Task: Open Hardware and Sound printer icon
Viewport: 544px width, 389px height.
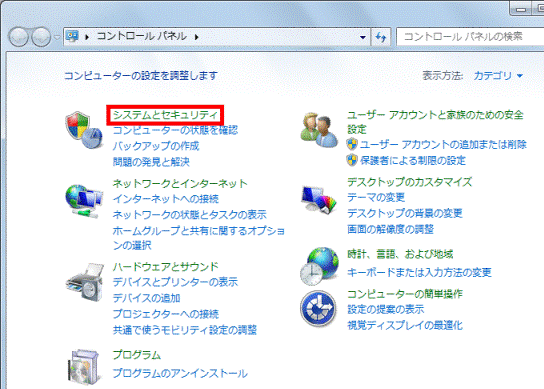Action: pos(85,282)
